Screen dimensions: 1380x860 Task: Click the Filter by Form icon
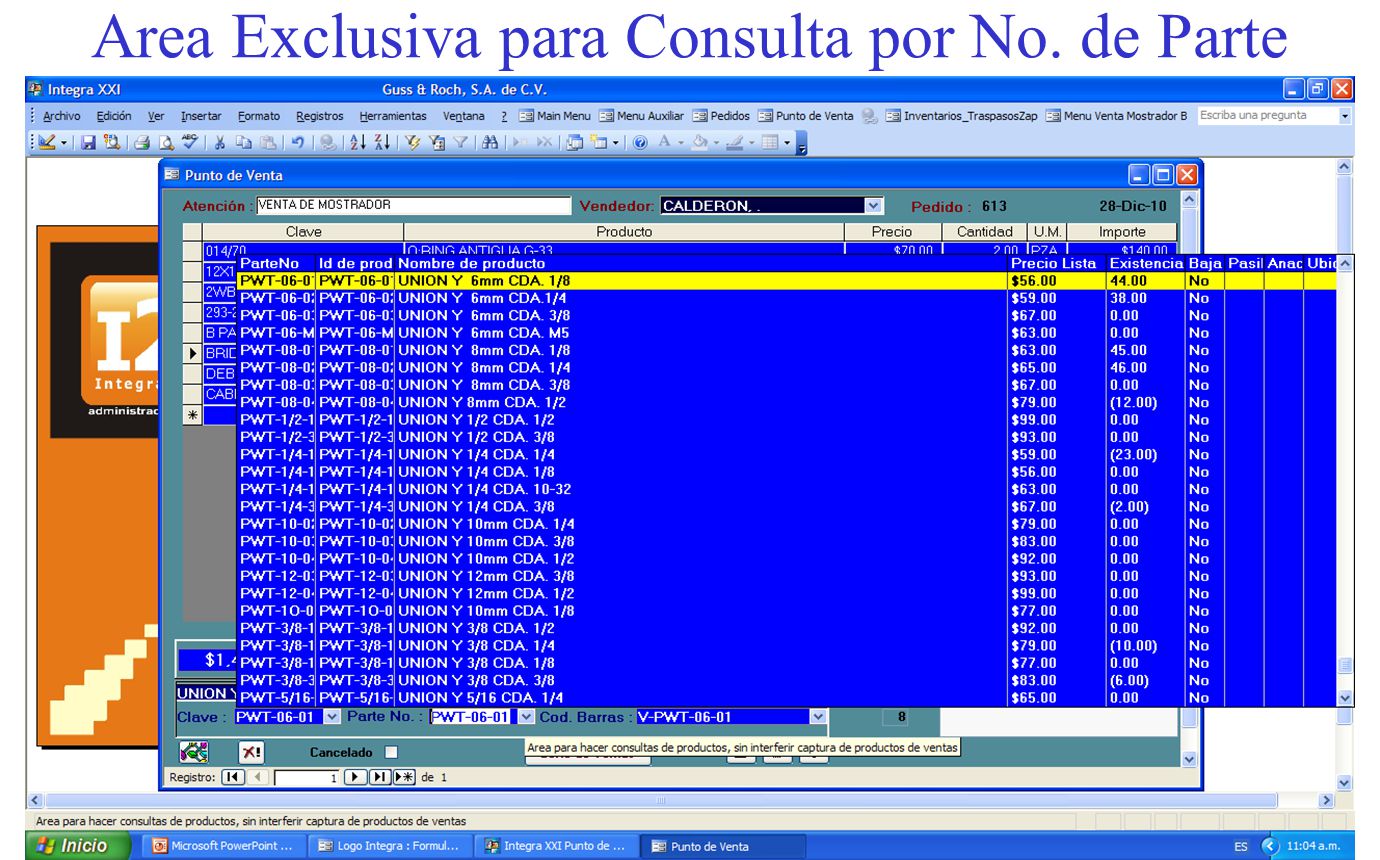[438, 144]
